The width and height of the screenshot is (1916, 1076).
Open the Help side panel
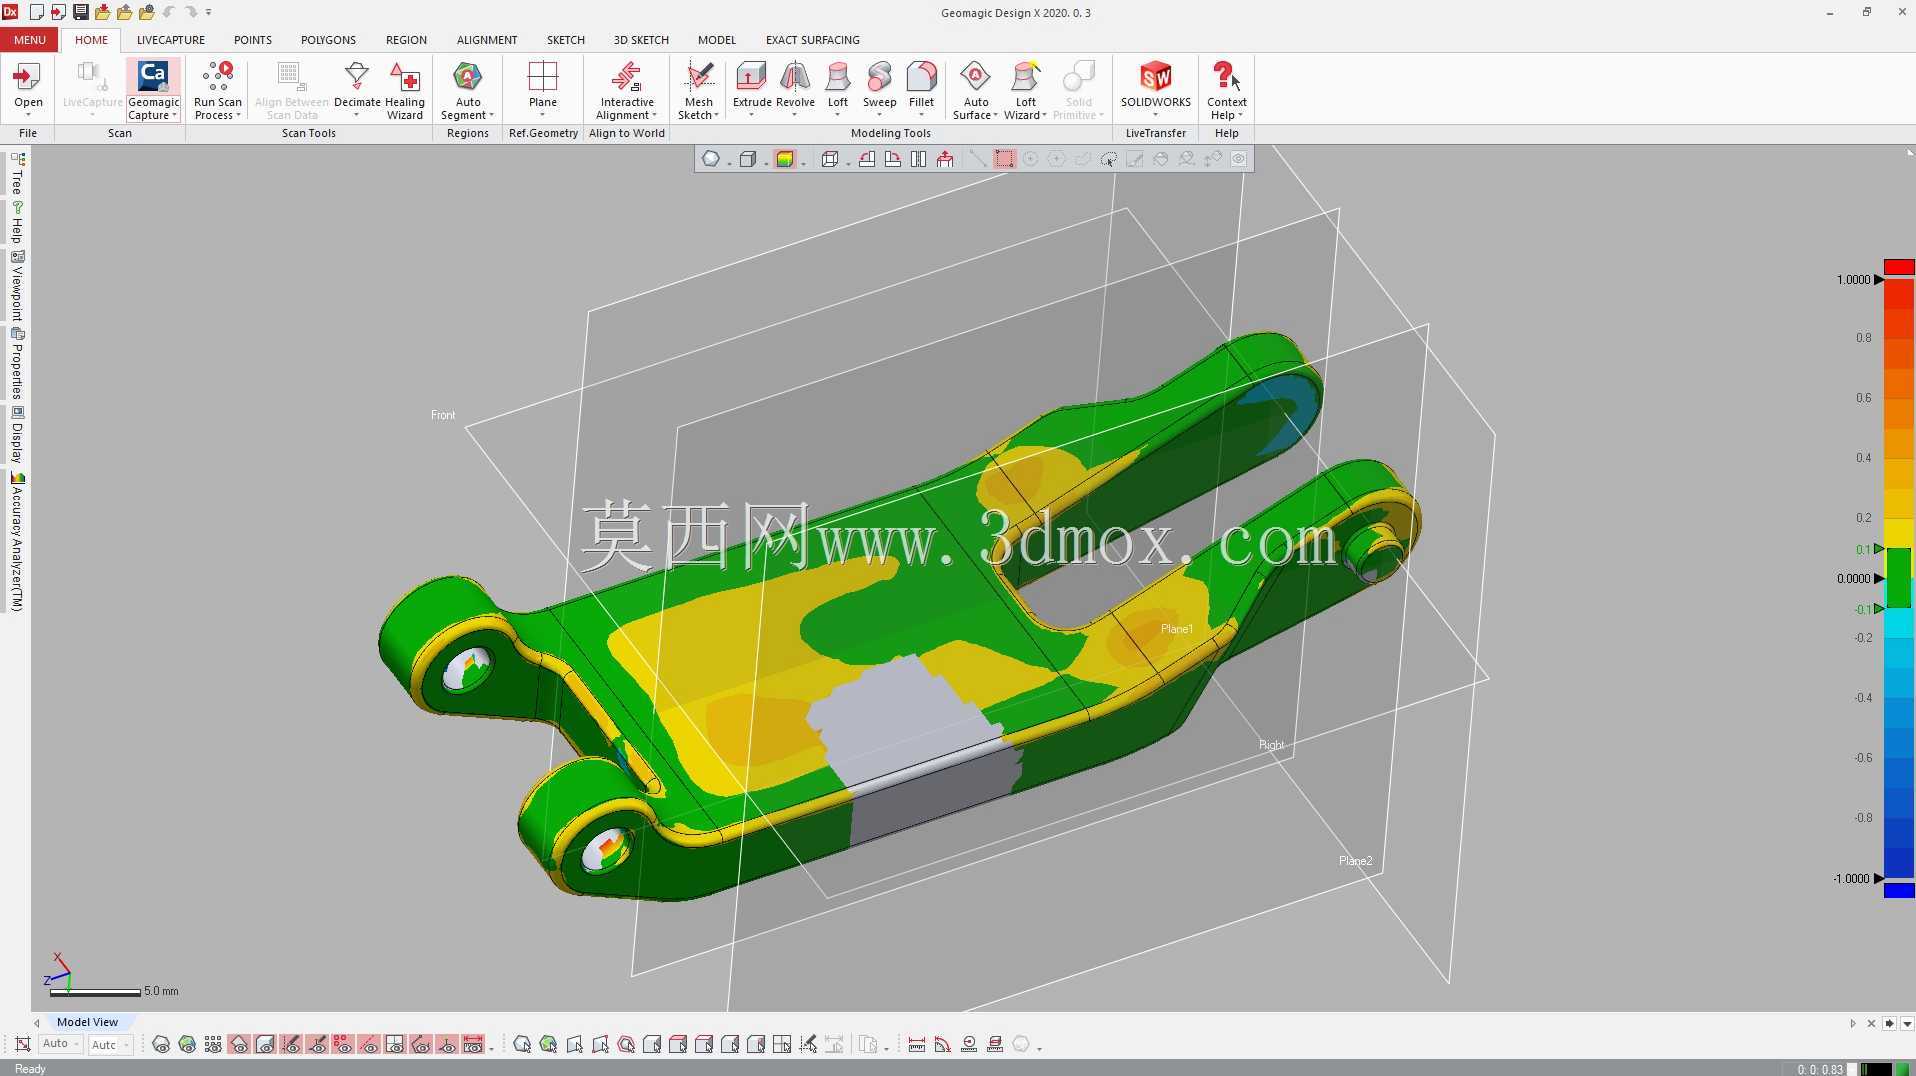[17, 222]
